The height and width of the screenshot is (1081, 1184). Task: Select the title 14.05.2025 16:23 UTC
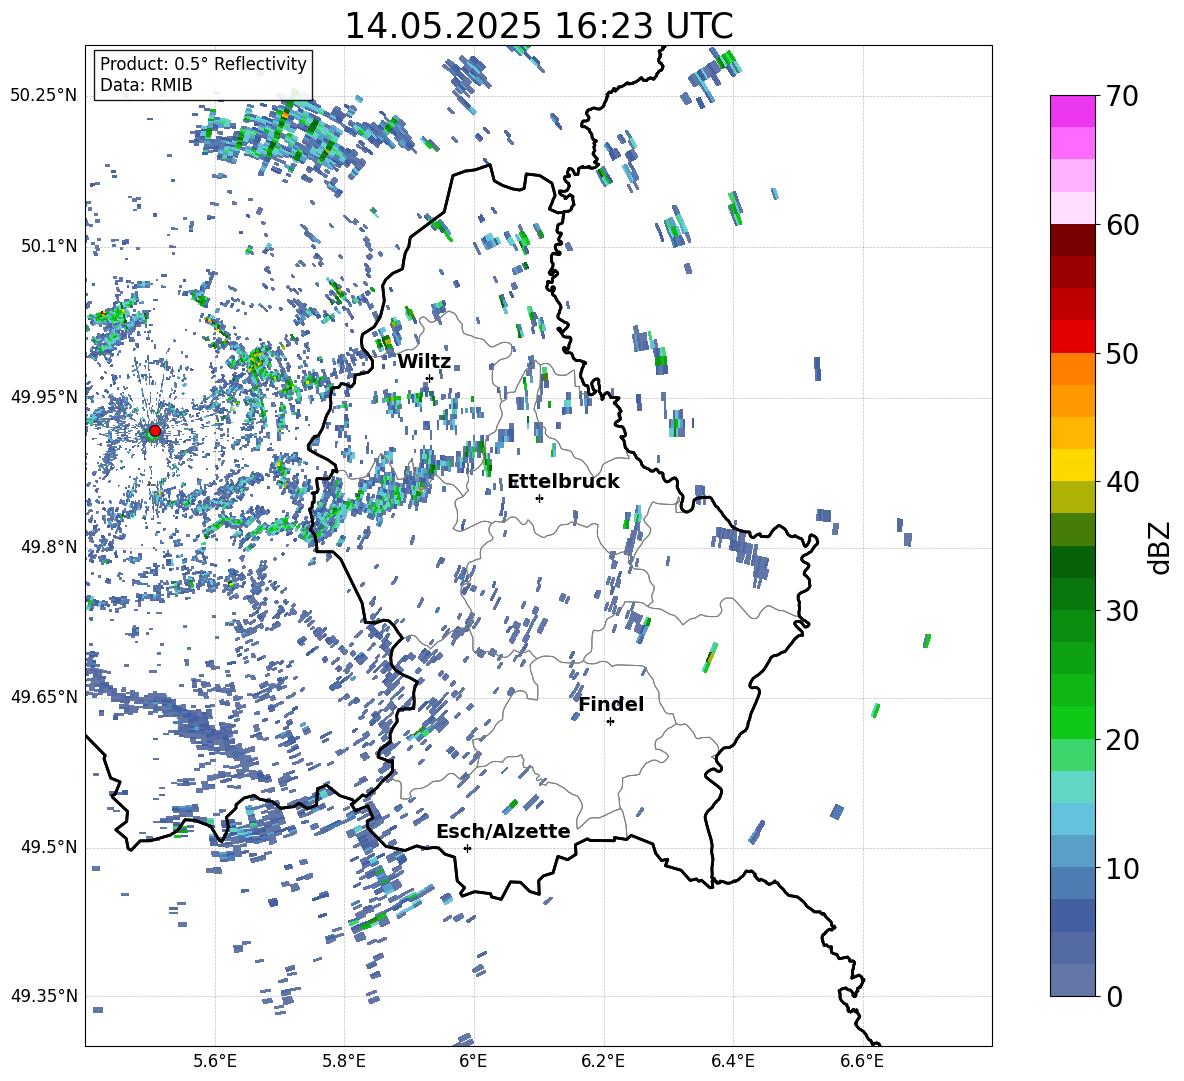point(538,26)
